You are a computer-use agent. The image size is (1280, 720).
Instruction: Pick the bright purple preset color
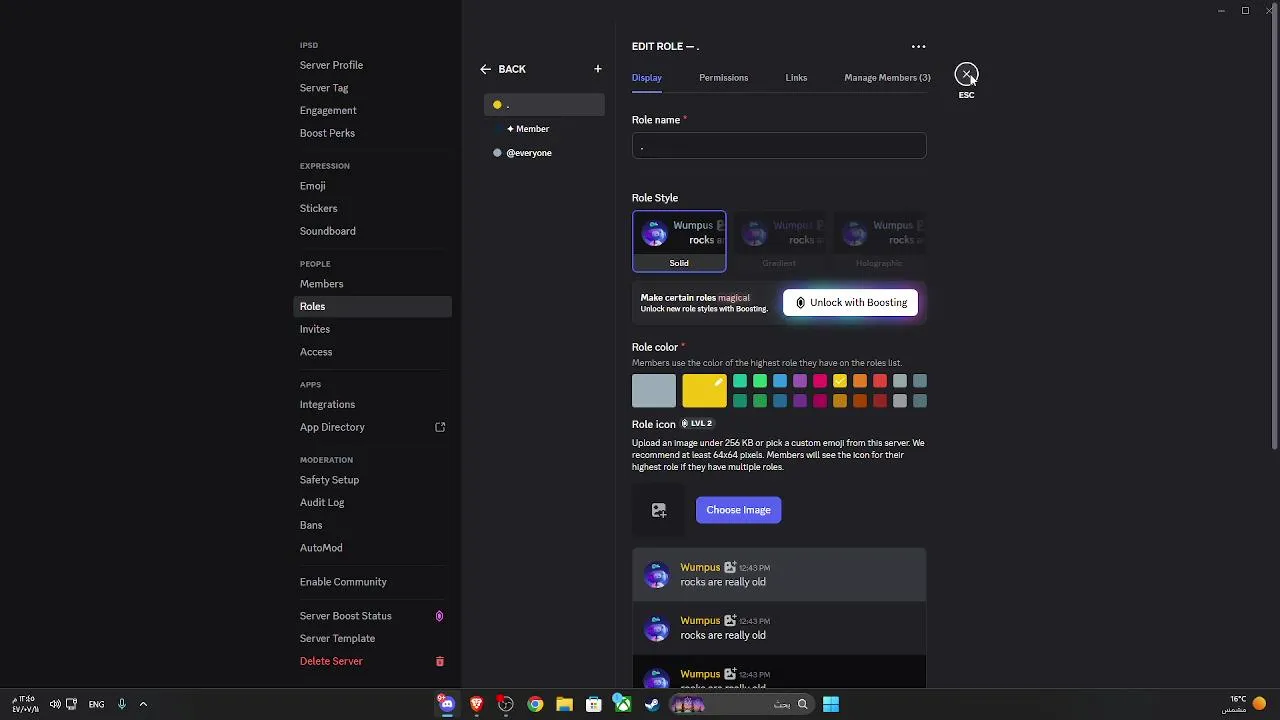pos(800,381)
